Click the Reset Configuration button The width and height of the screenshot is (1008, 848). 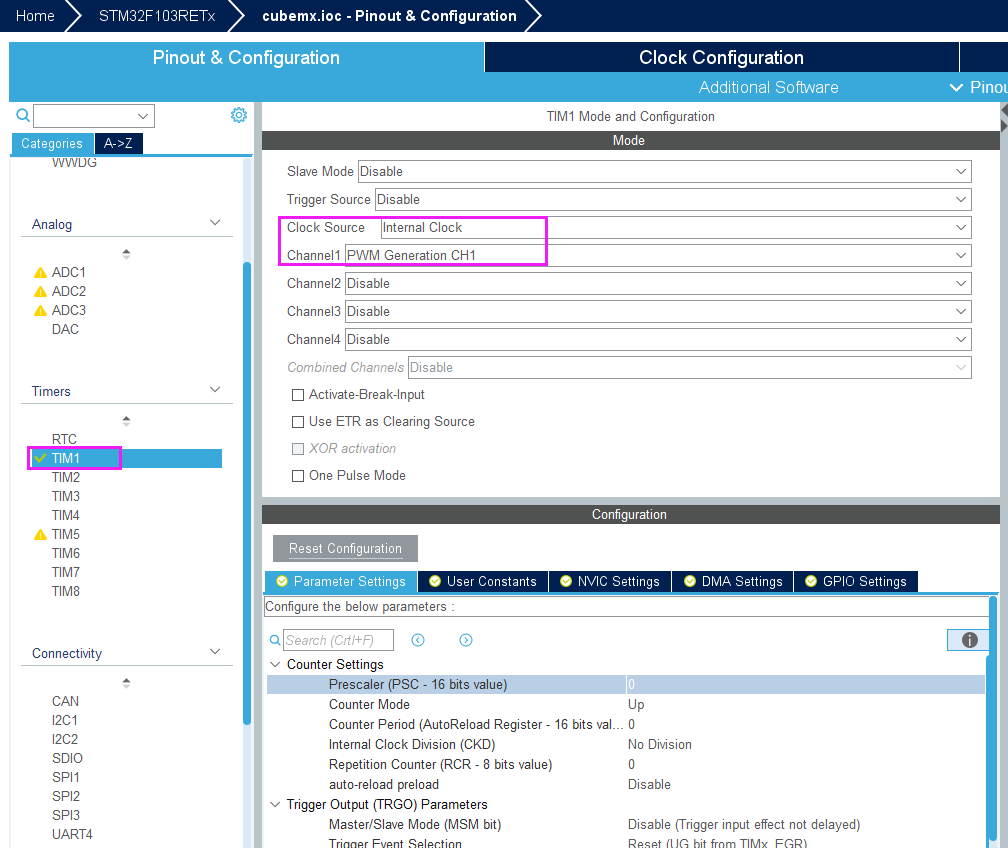(345, 549)
